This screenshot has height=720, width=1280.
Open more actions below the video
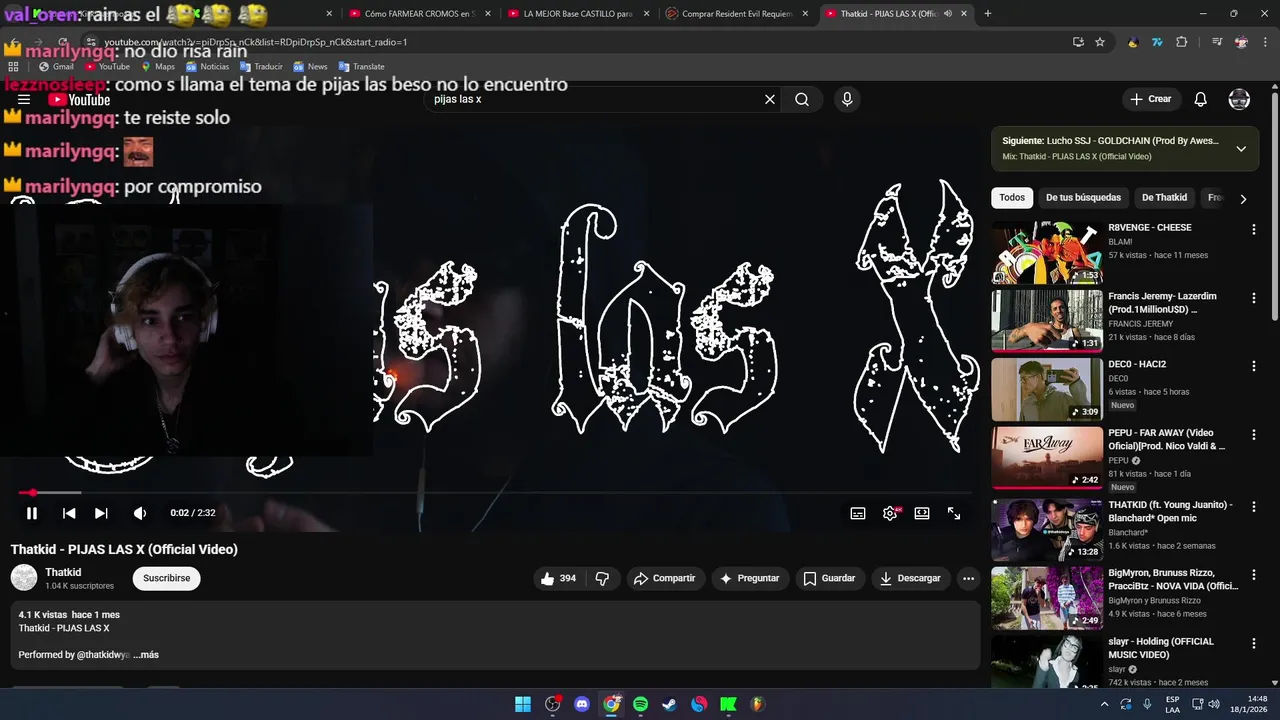coord(968,578)
